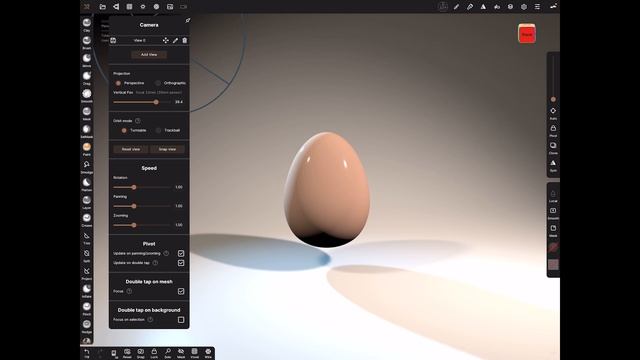Click the Mask button in bottom bar
Viewport: 640px width, 360px height.
coord(181,353)
